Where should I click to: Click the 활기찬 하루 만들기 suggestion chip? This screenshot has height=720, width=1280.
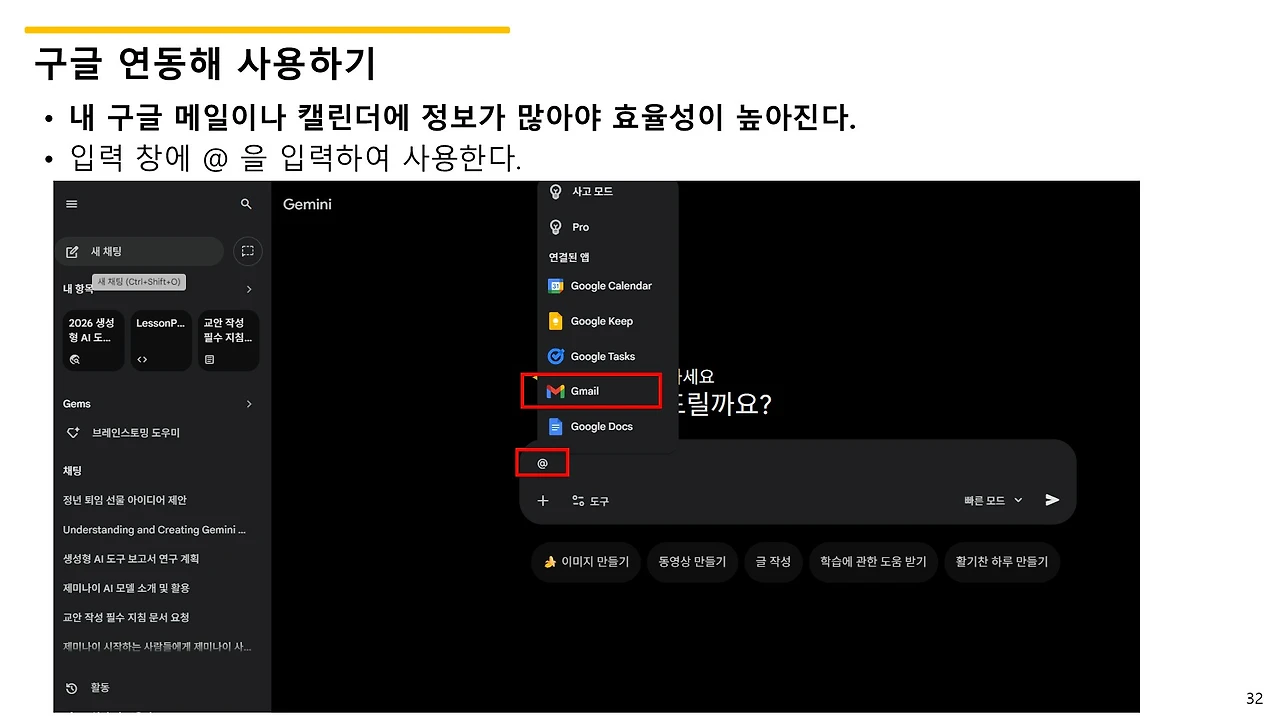(1001, 562)
